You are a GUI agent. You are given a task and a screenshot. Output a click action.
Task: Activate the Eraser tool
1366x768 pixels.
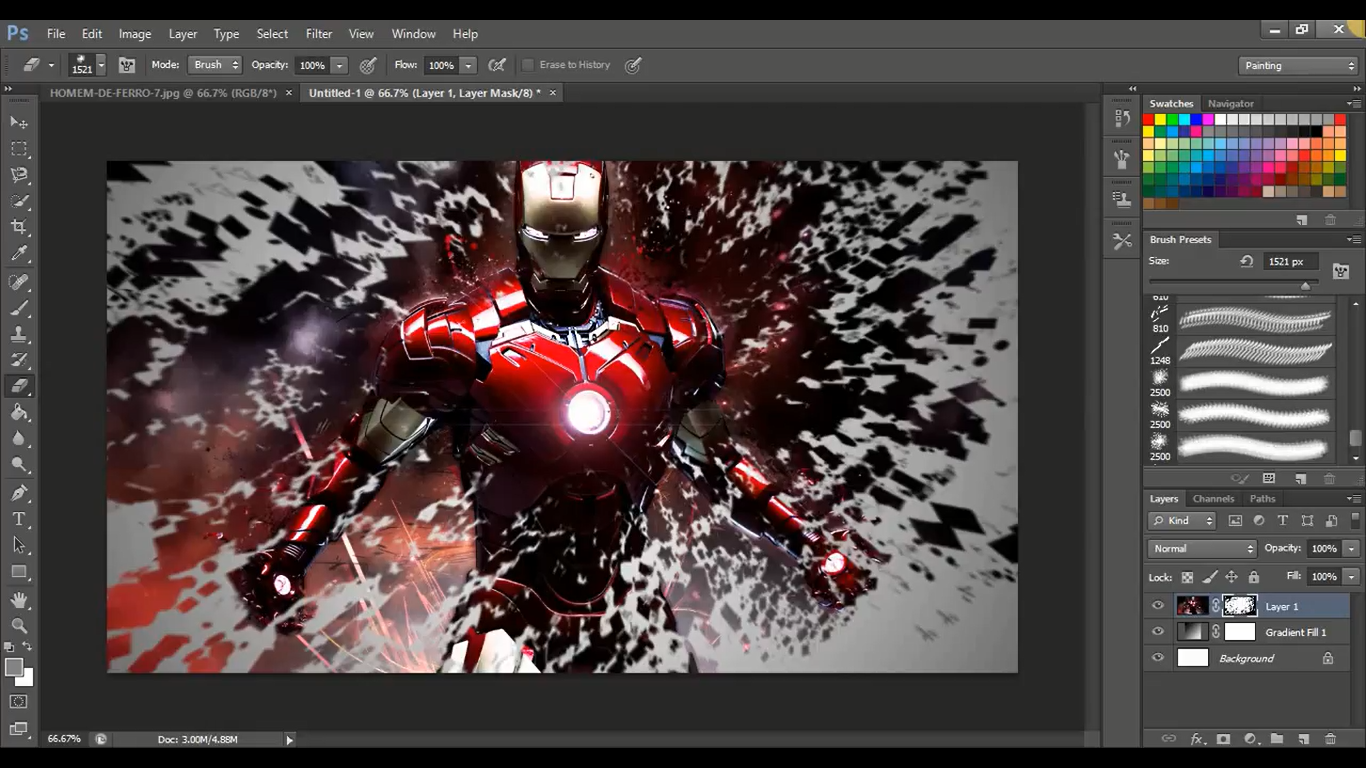click(18, 387)
